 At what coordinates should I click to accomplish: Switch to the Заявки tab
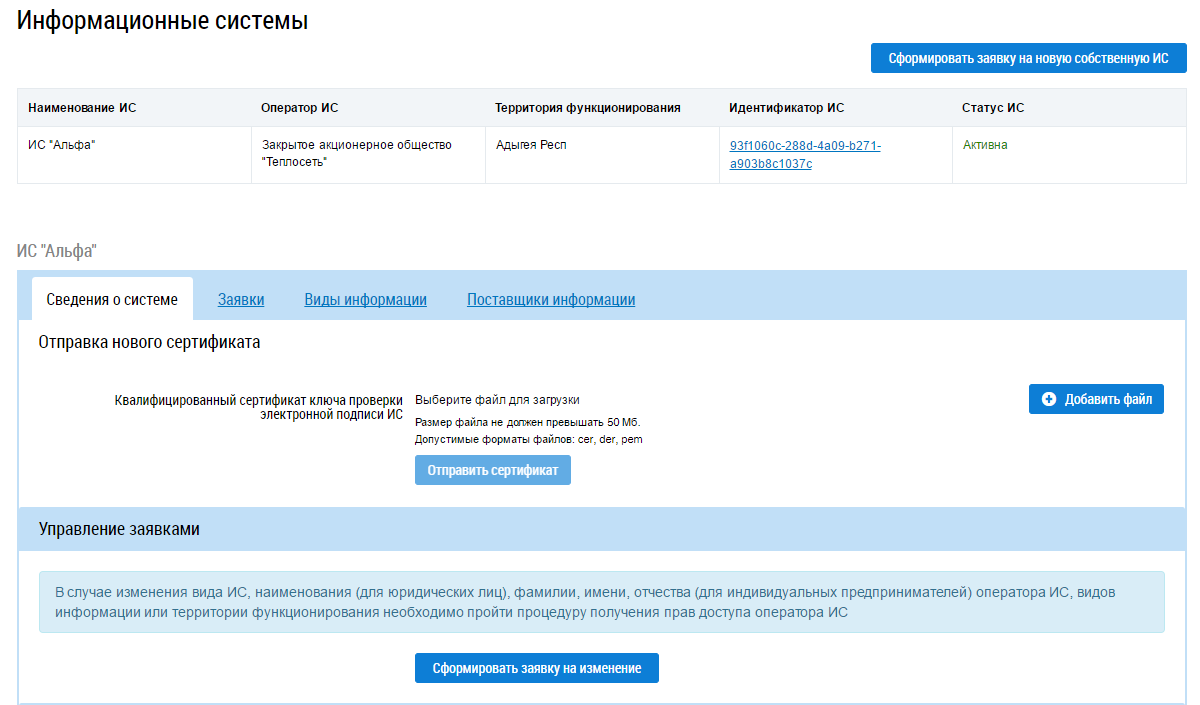[241, 299]
